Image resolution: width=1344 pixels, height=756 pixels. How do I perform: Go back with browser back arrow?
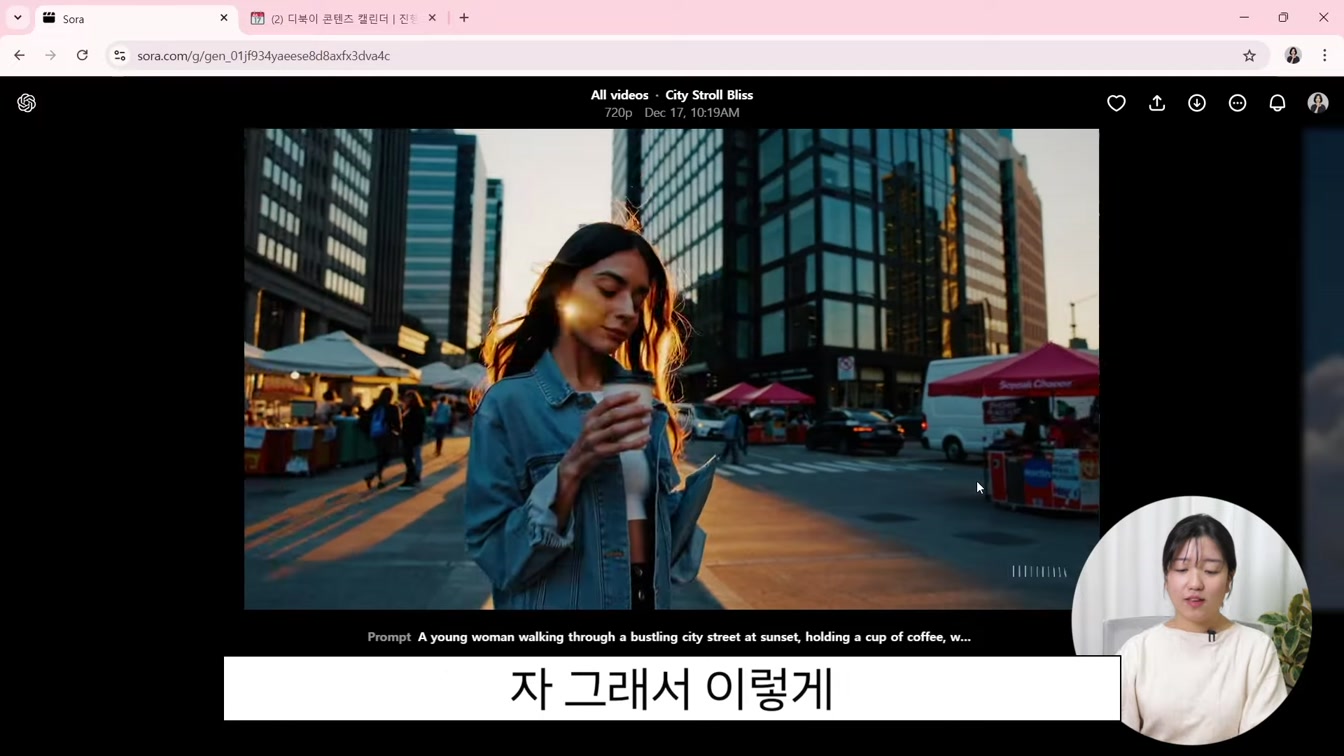pyautogui.click(x=19, y=56)
